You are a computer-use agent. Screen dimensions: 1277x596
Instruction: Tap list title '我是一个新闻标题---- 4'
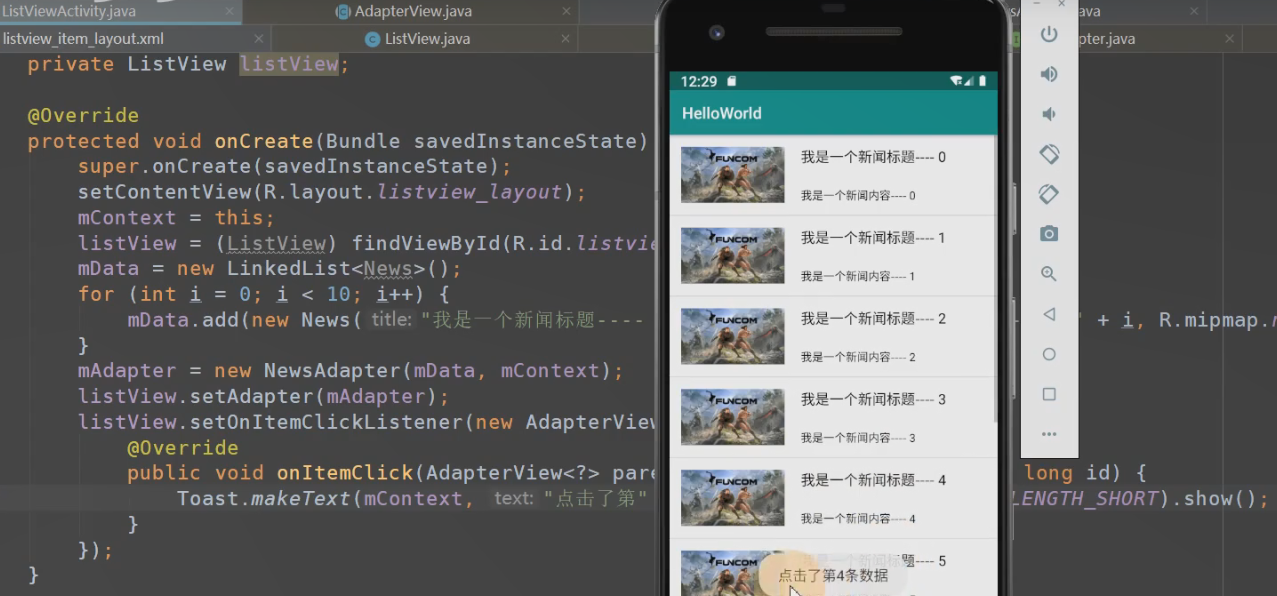[x=873, y=480]
